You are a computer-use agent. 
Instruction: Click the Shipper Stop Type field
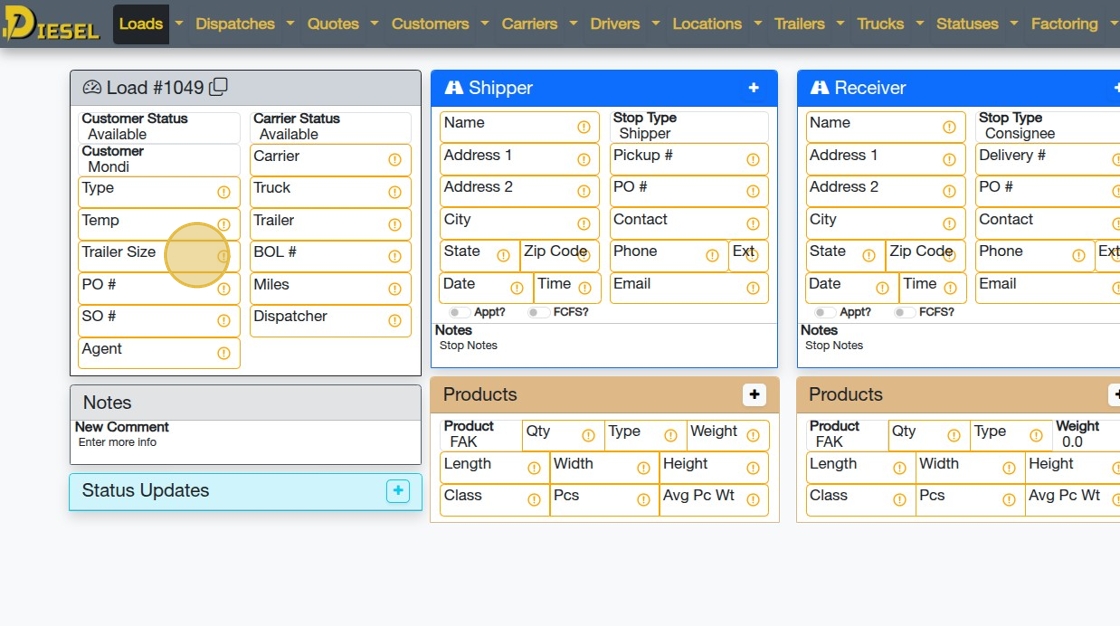[x=689, y=126]
